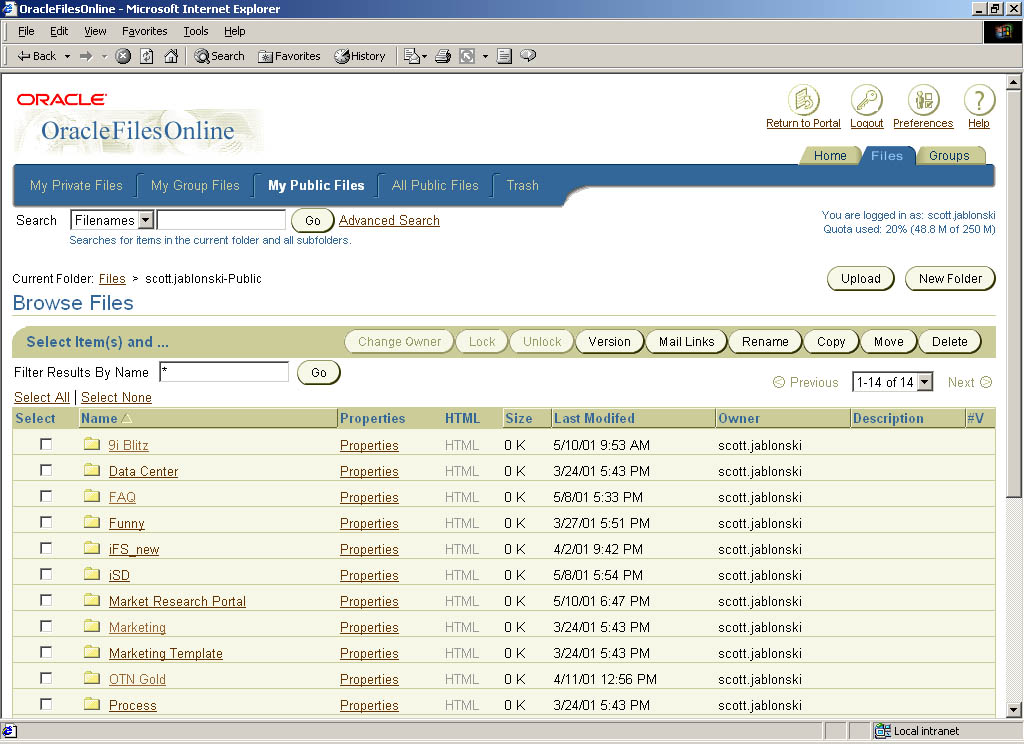Click the Return to Portal icon
The width and height of the screenshot is (1024, 744).
tap(803, 101)
